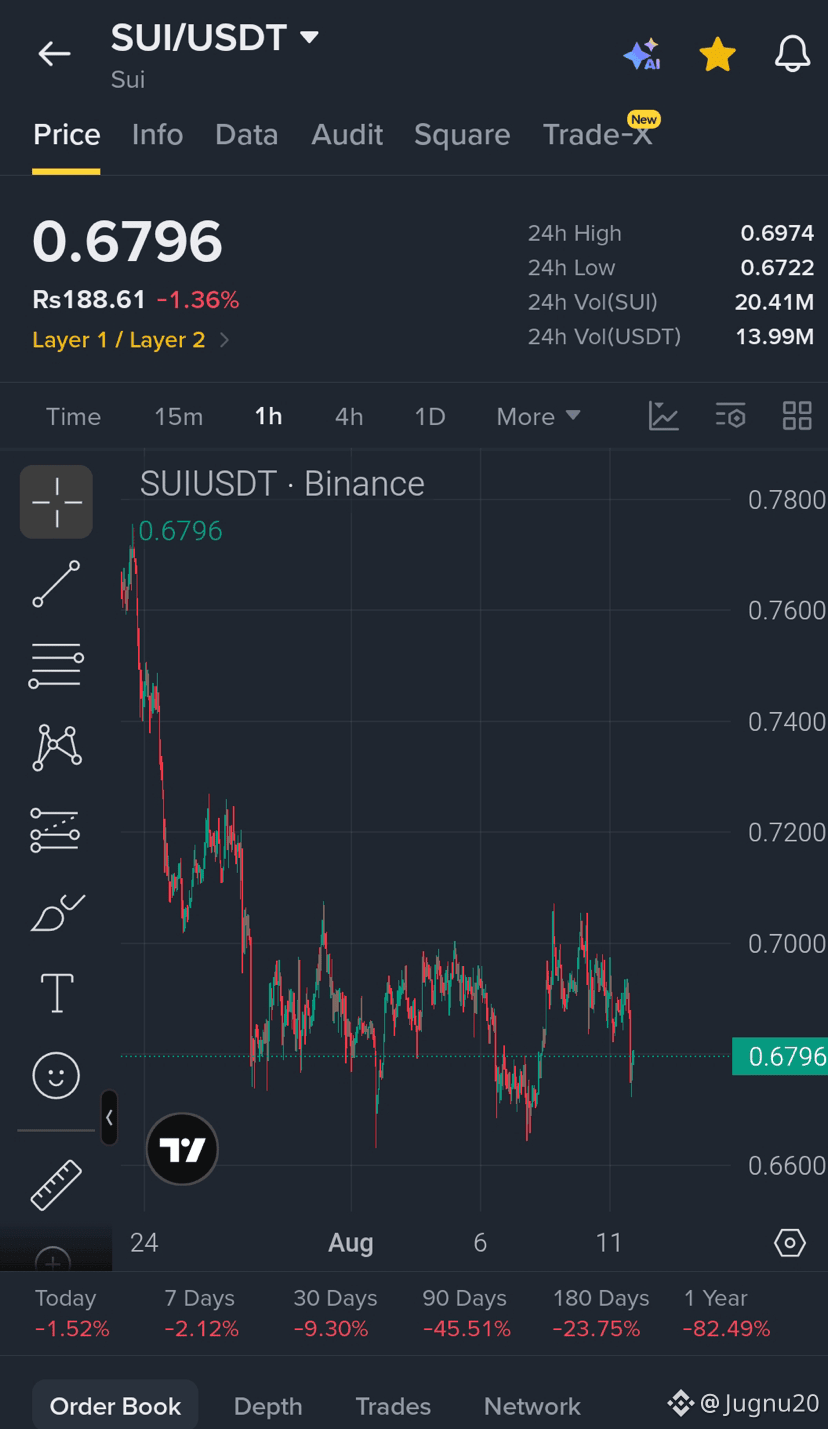Select the projection forecasting tool
The width and height of the screenshot is (828, 1429).
coord(55,829)
